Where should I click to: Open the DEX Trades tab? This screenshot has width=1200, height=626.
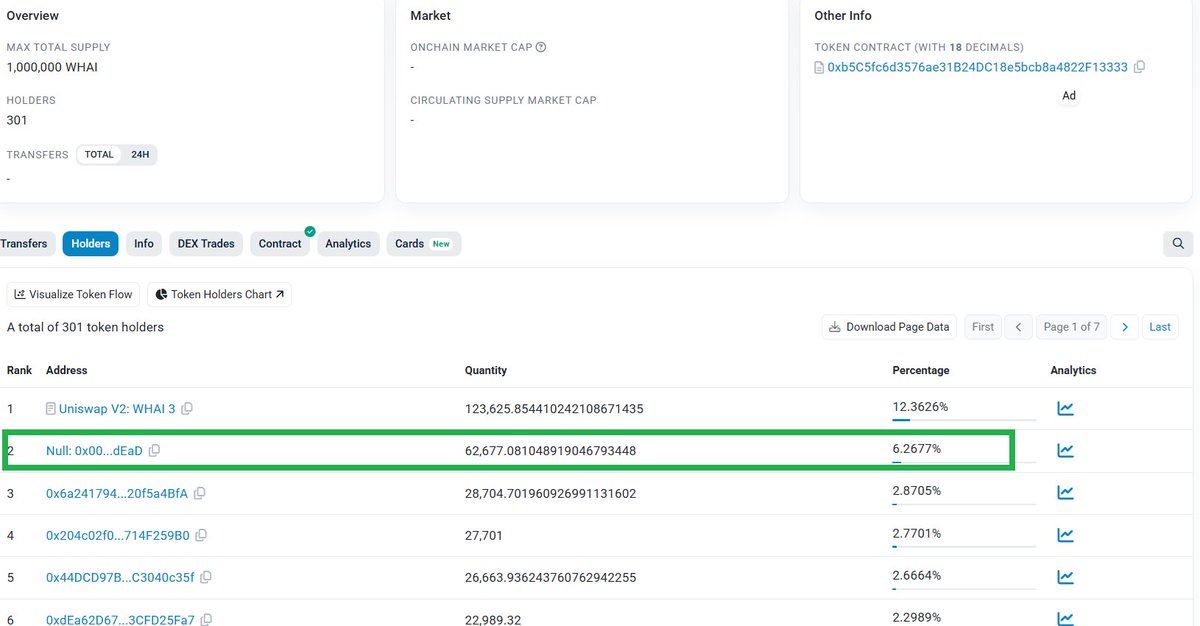(x=206, y=244)
